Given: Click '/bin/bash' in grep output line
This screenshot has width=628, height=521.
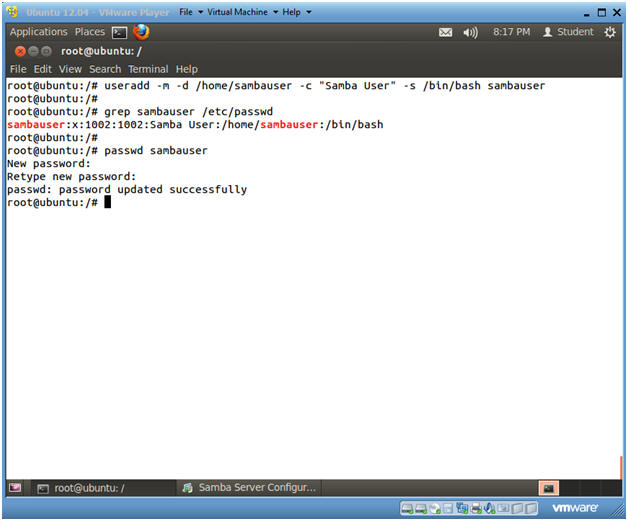Looking at the screenshot, I should tap(354, 125).
